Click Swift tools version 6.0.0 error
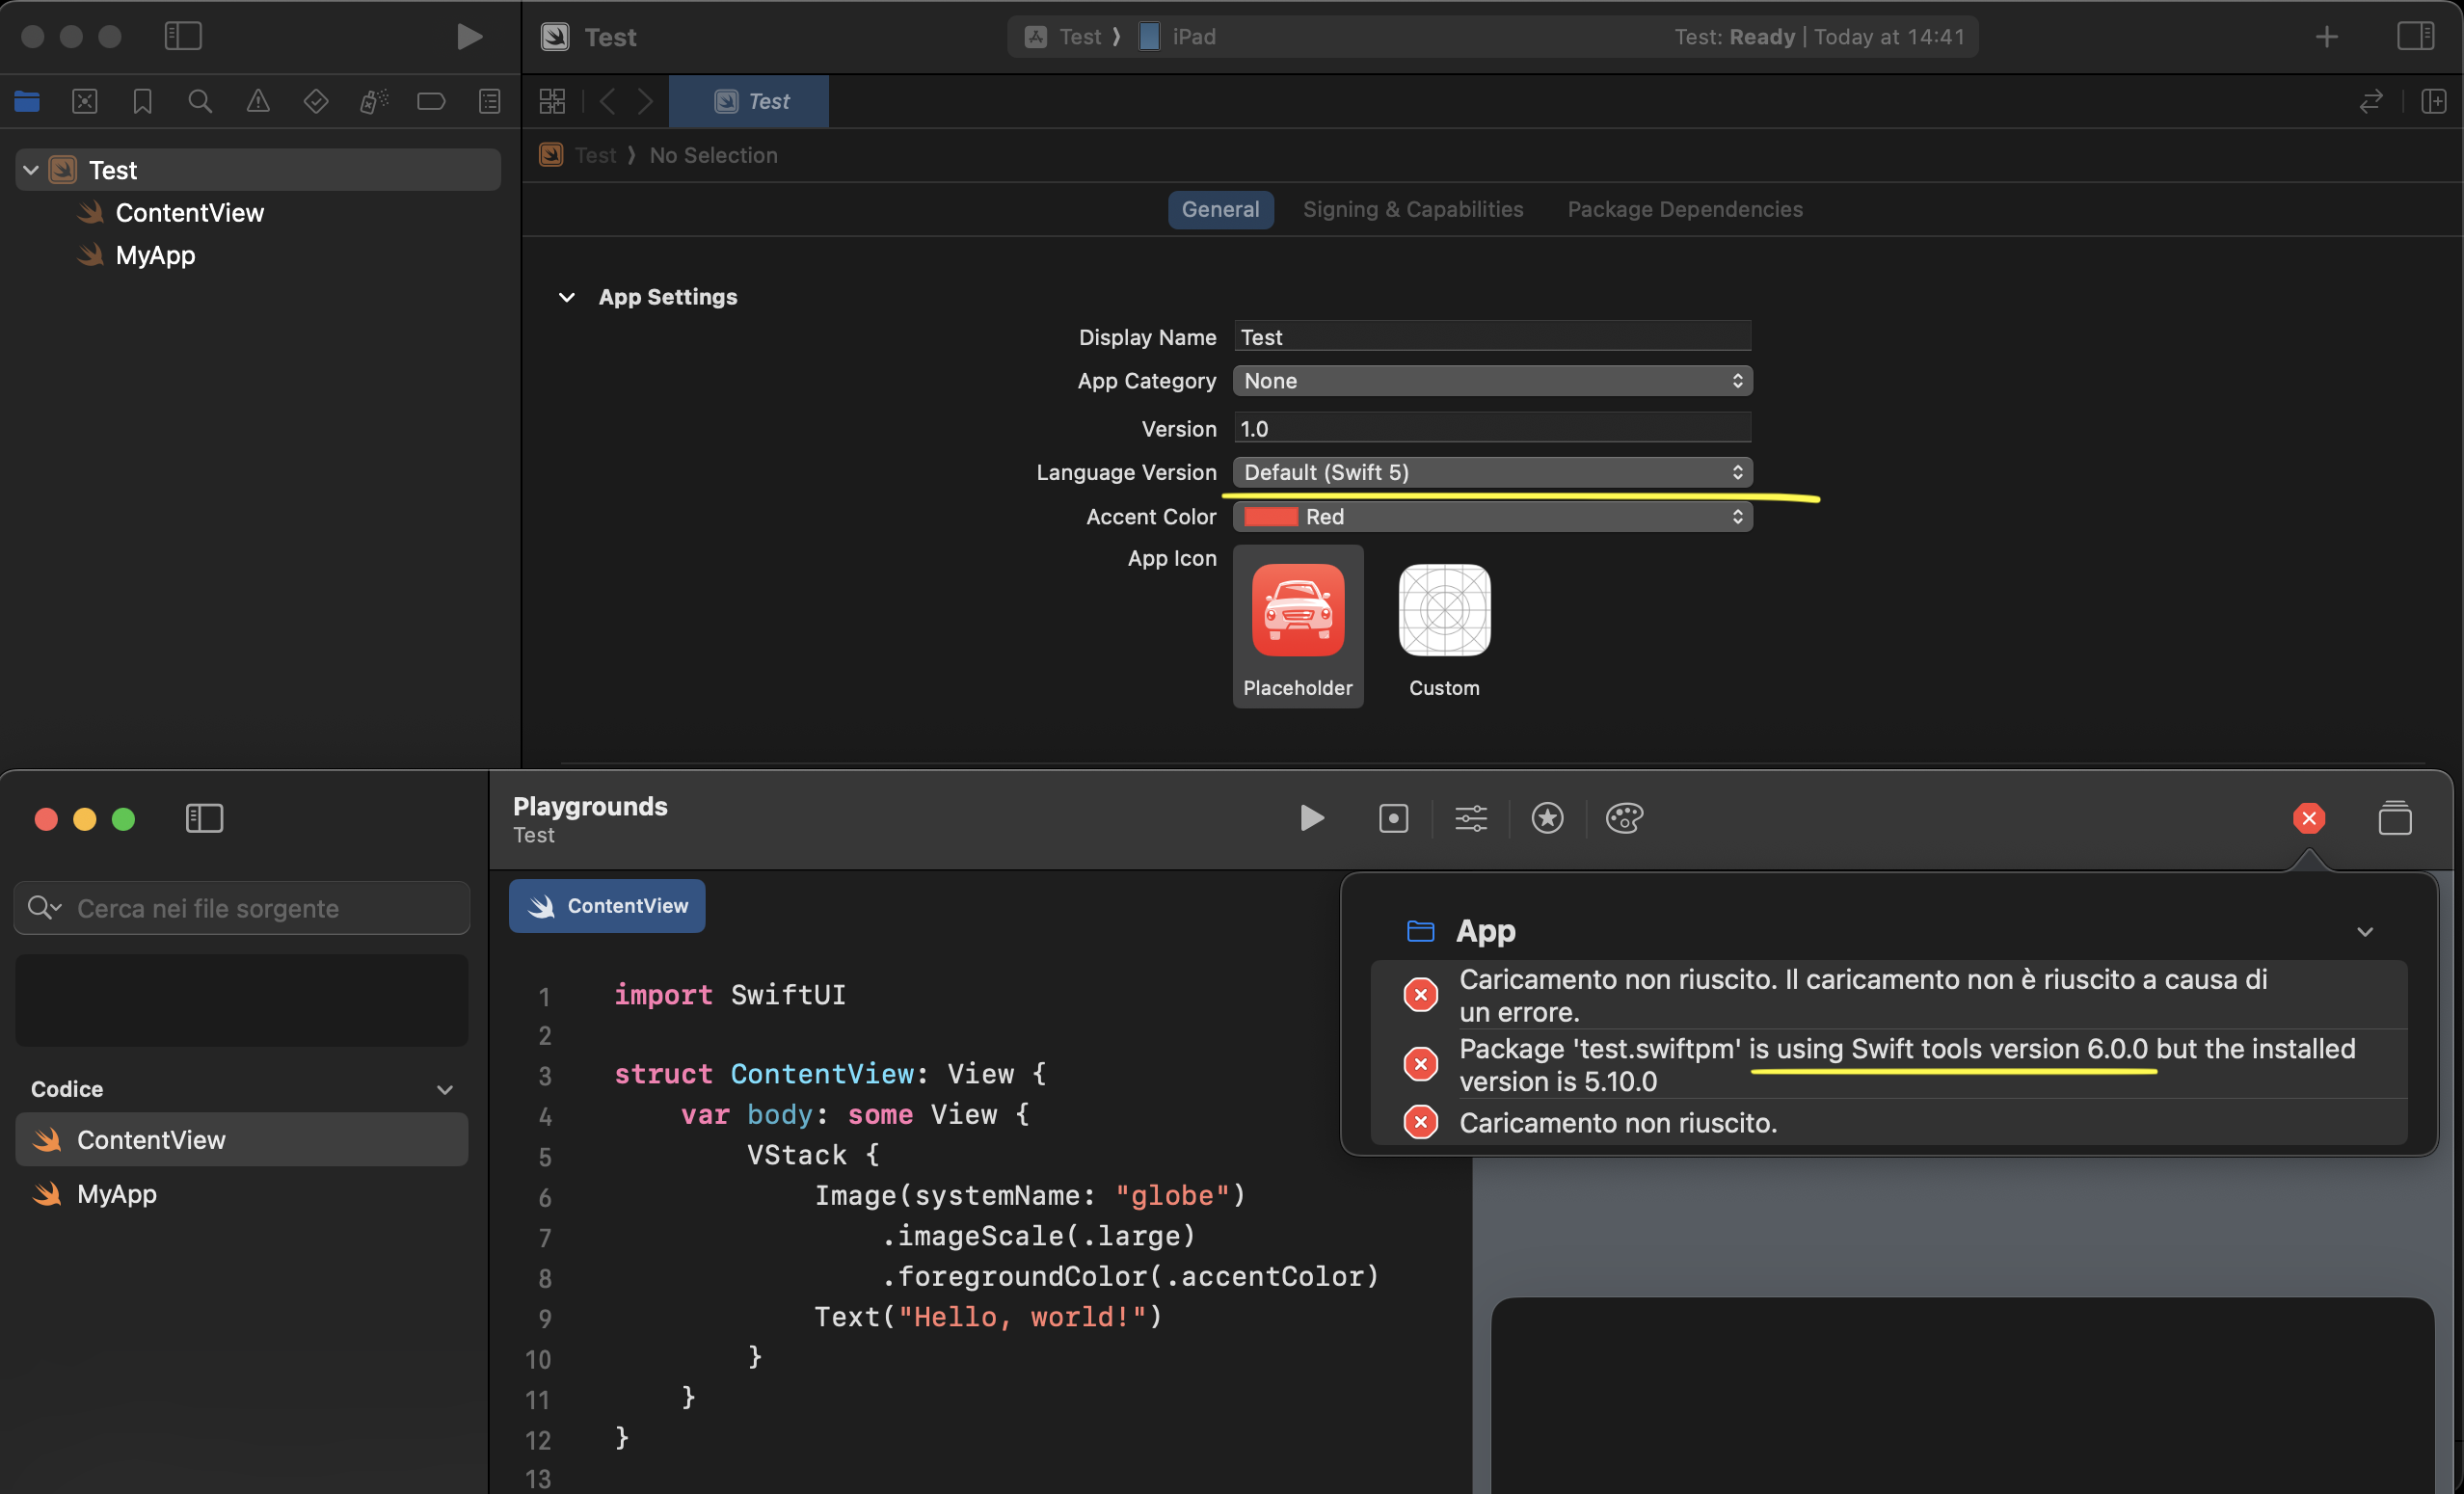Image resolution: width=2464 pixels, height=1494 pixels. click(x=1888, y=1065)
